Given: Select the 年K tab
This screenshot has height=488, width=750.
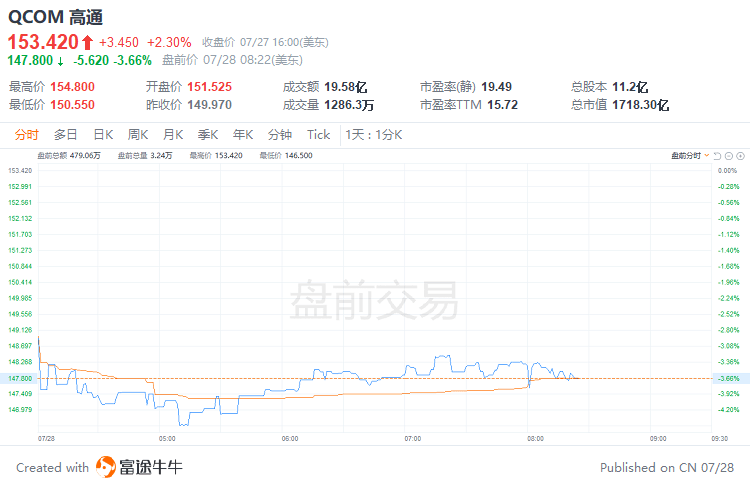Looking at the screenshot, I should click(243, 135).
